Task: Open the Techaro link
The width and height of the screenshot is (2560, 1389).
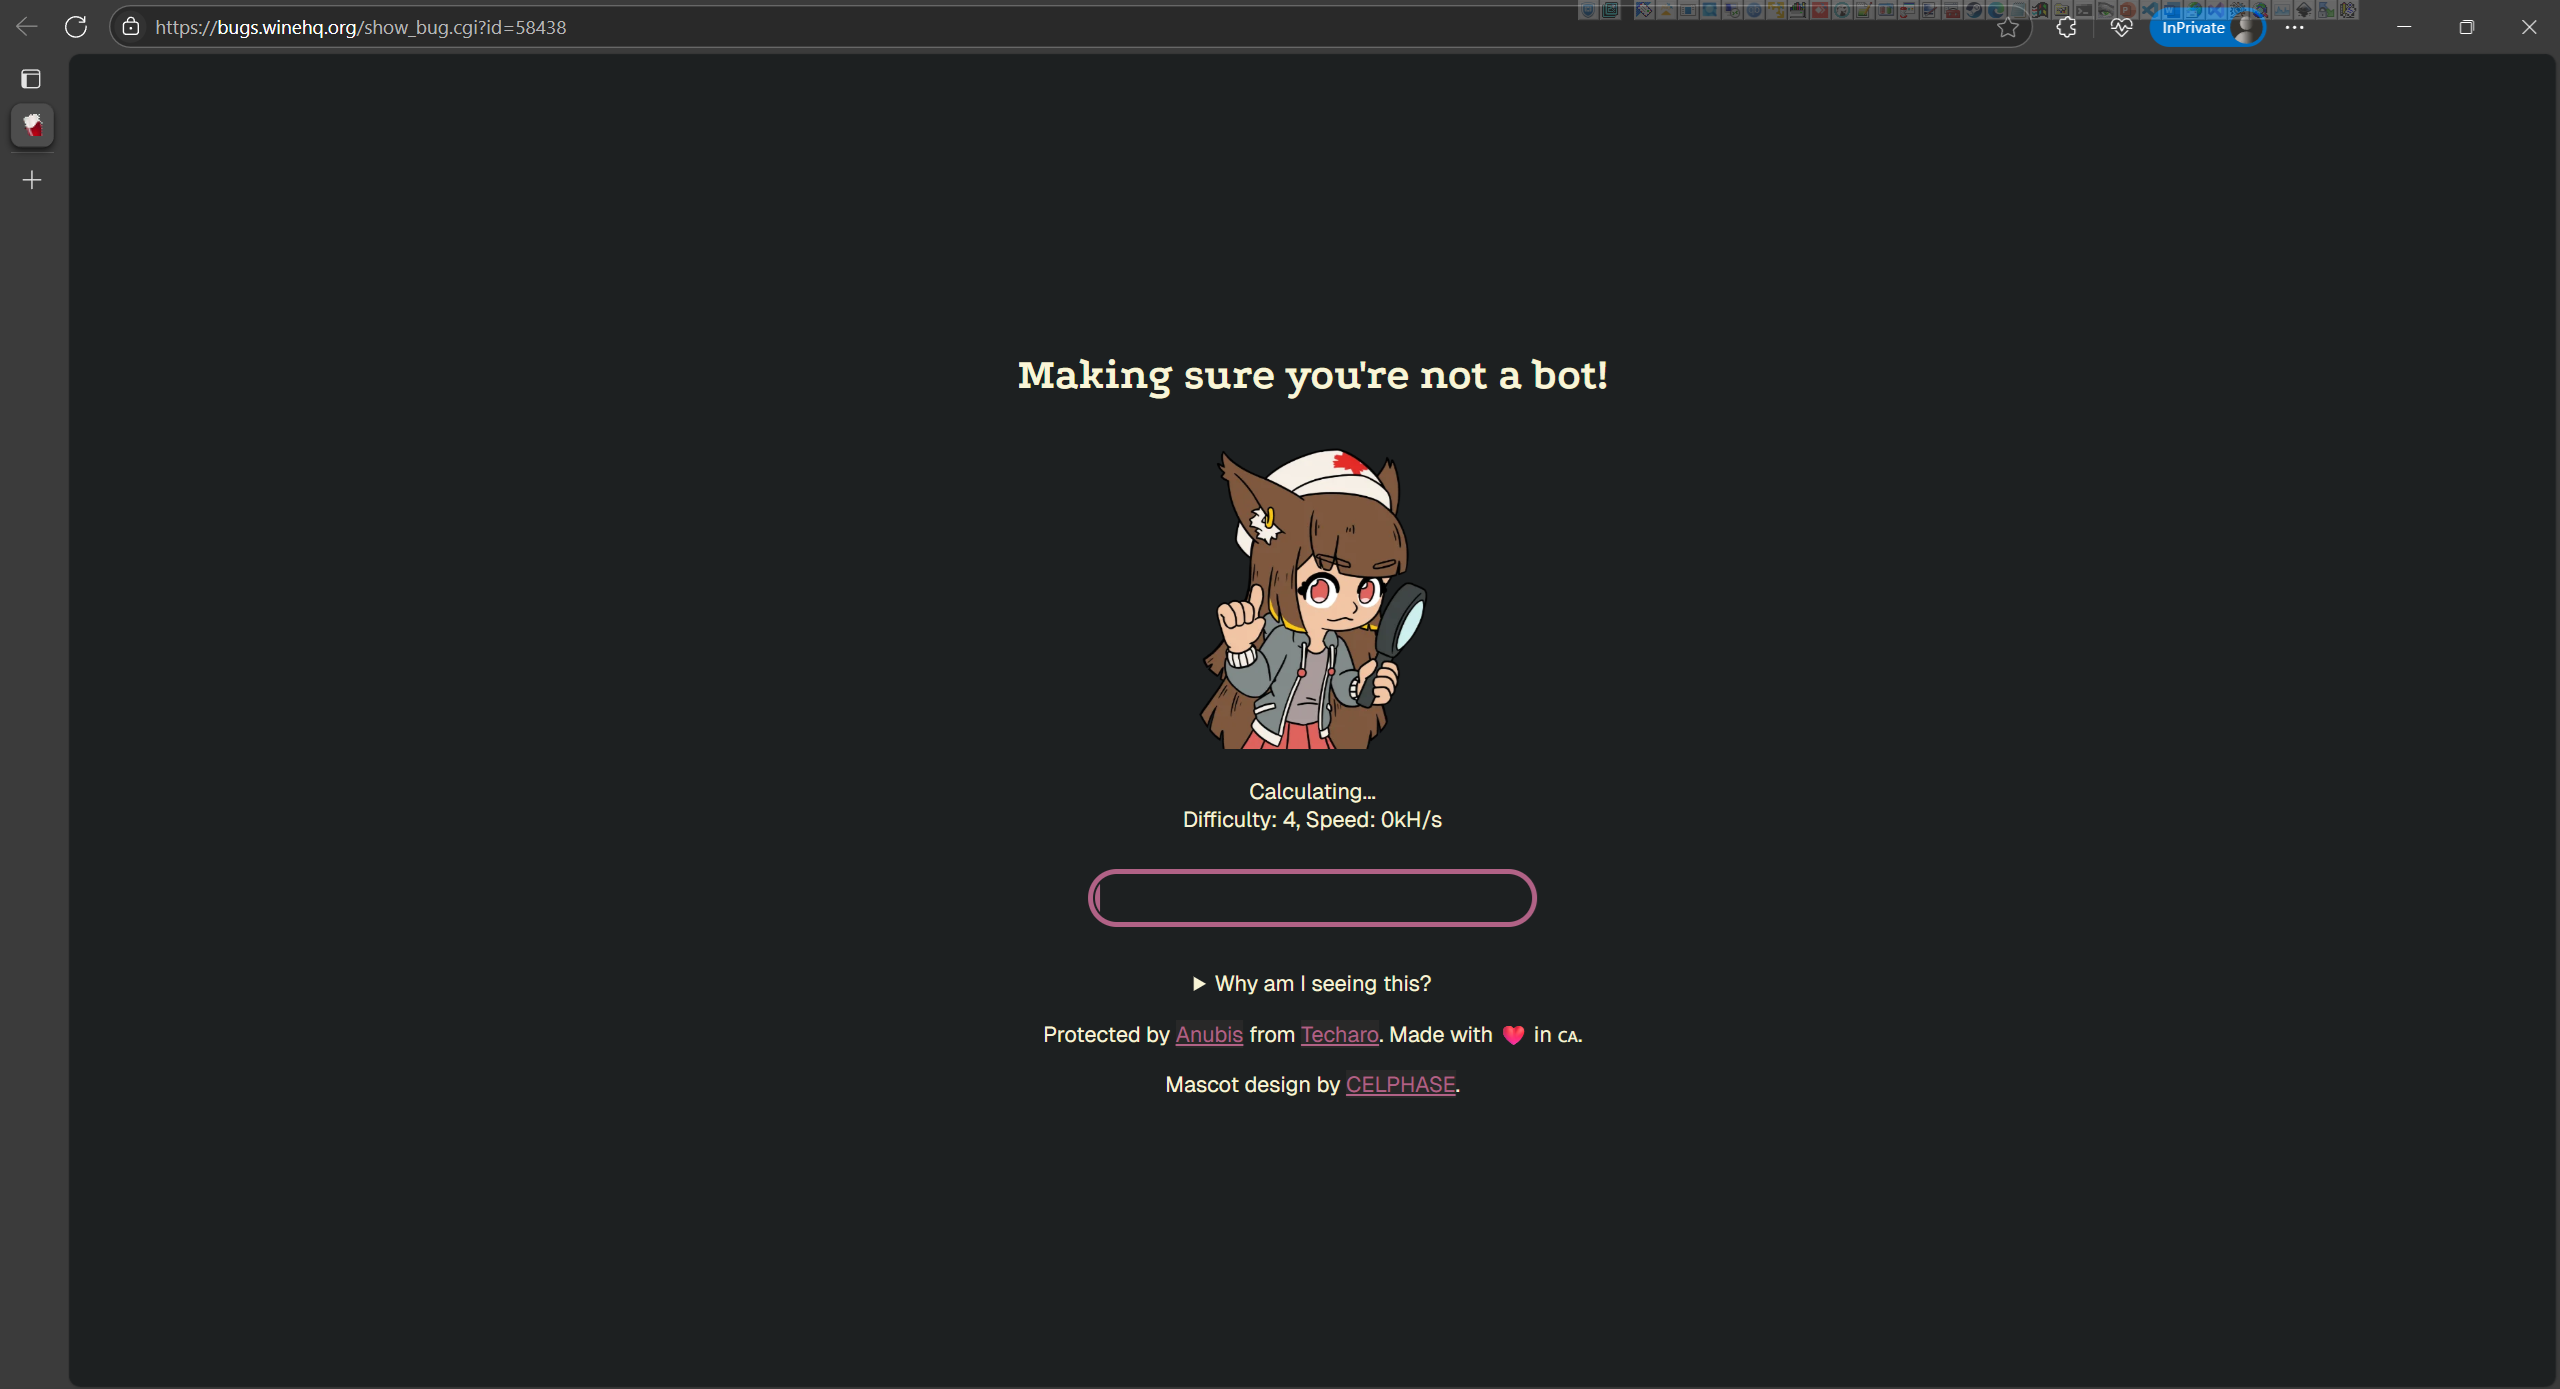Action: [1340, 1035]
